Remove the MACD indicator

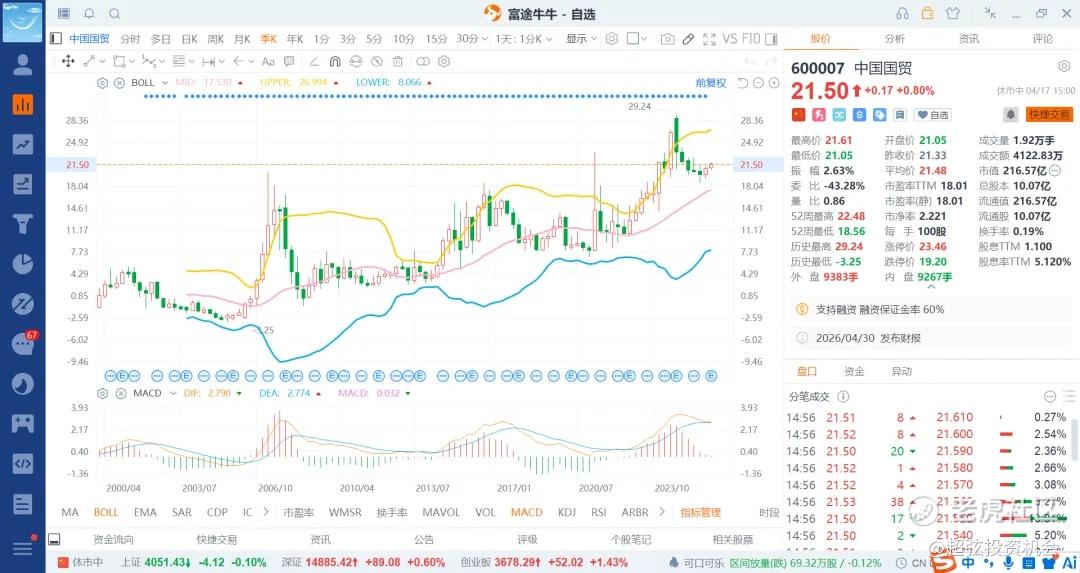pyautogui.click(x=121, y=393)
